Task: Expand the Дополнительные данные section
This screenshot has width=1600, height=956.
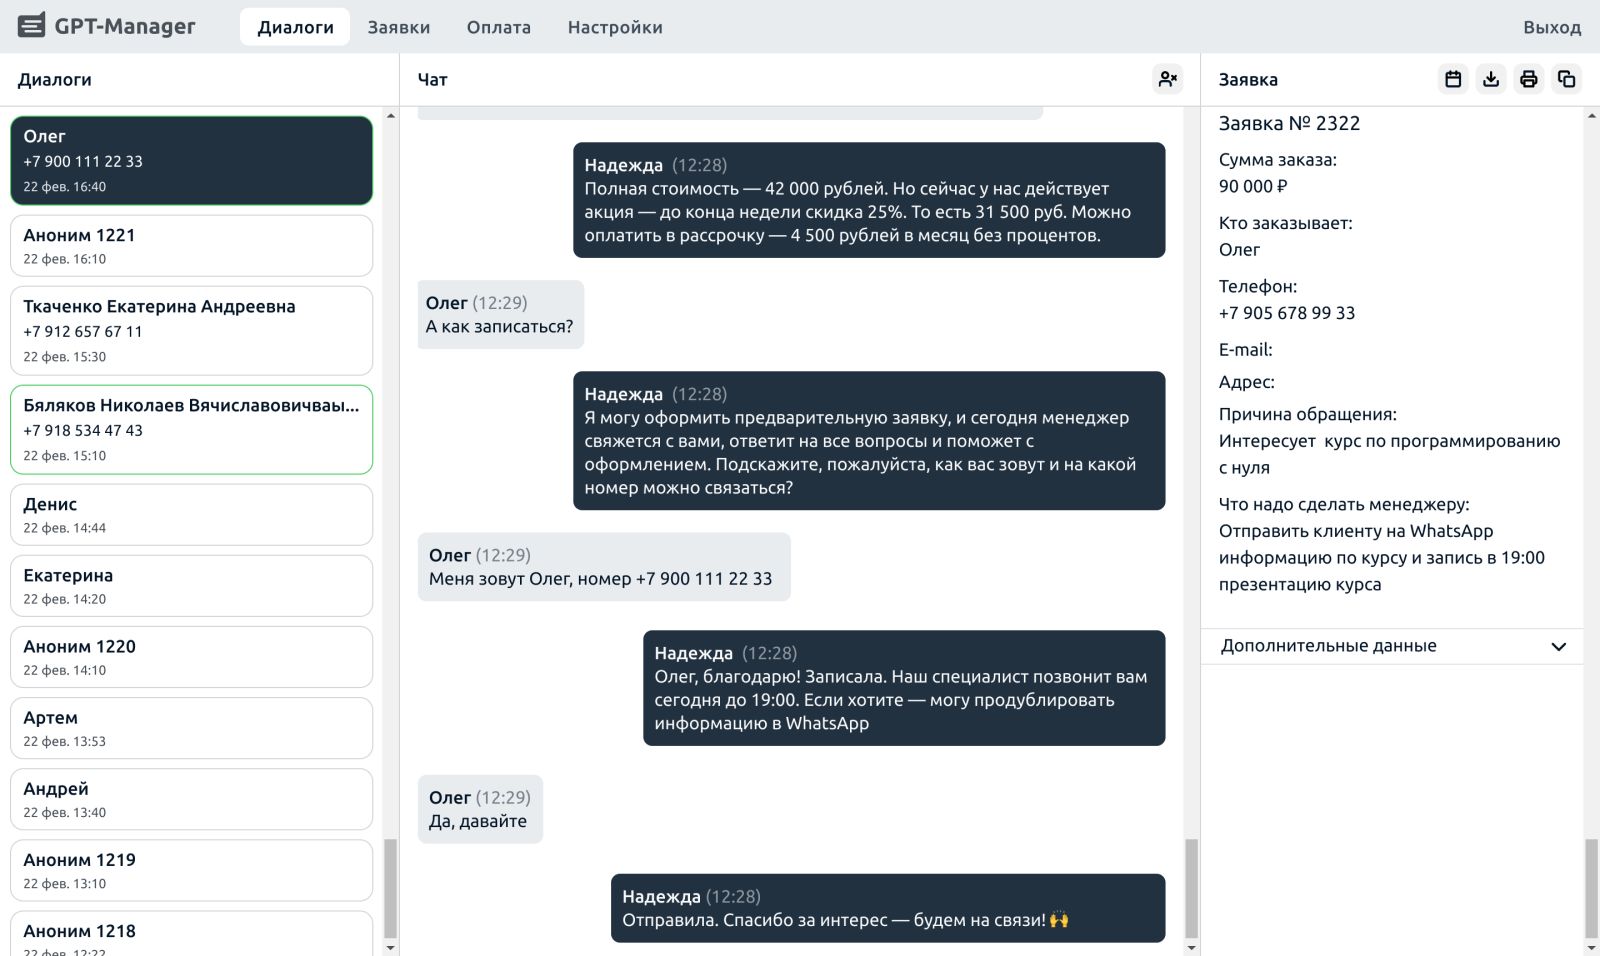Action: click(x=1328, y=646)
